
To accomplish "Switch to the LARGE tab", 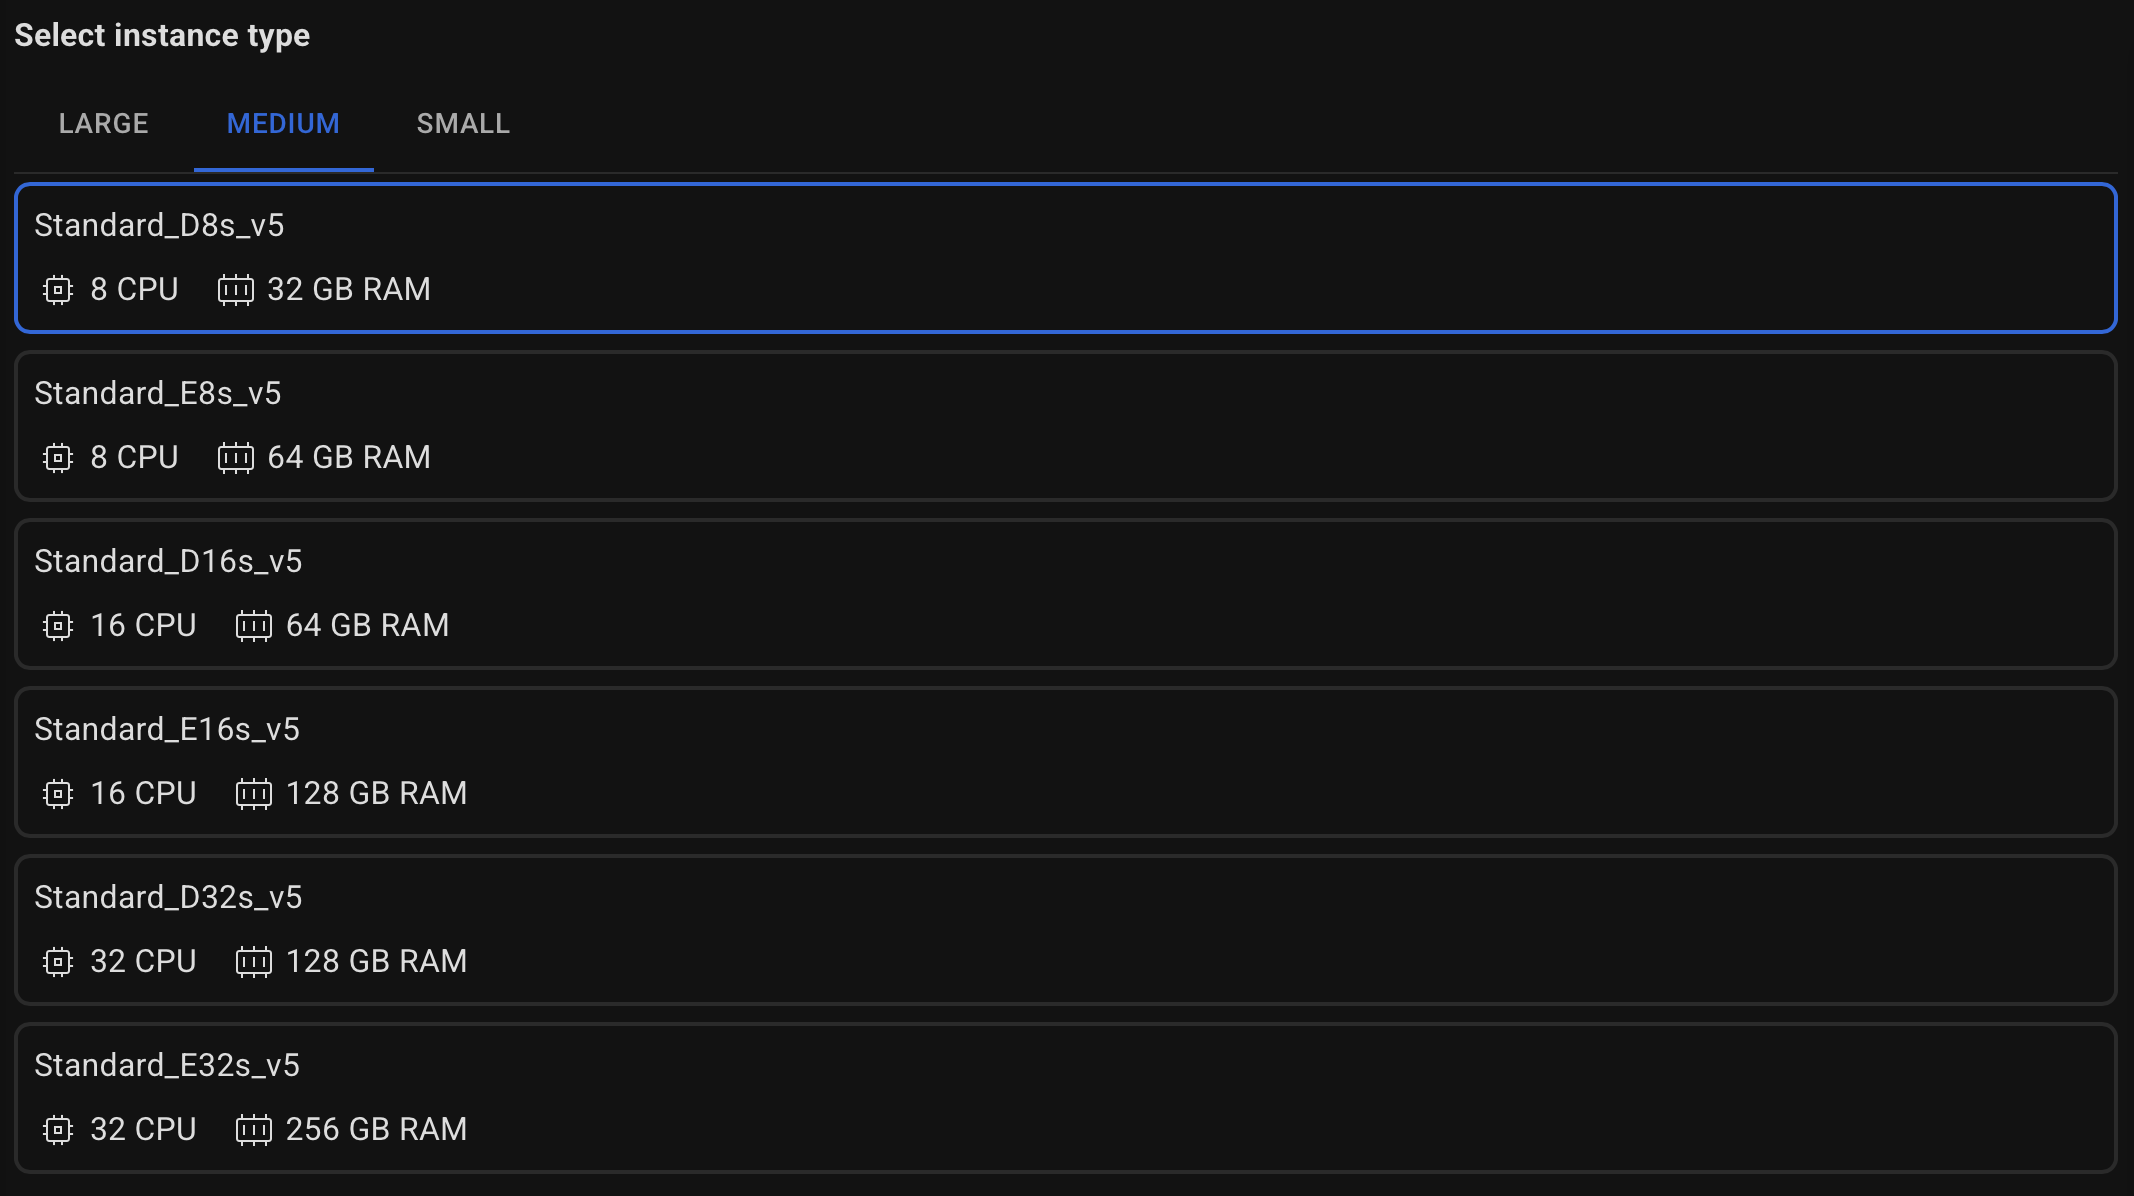I will pyautogui.click(x=104, y=124).
